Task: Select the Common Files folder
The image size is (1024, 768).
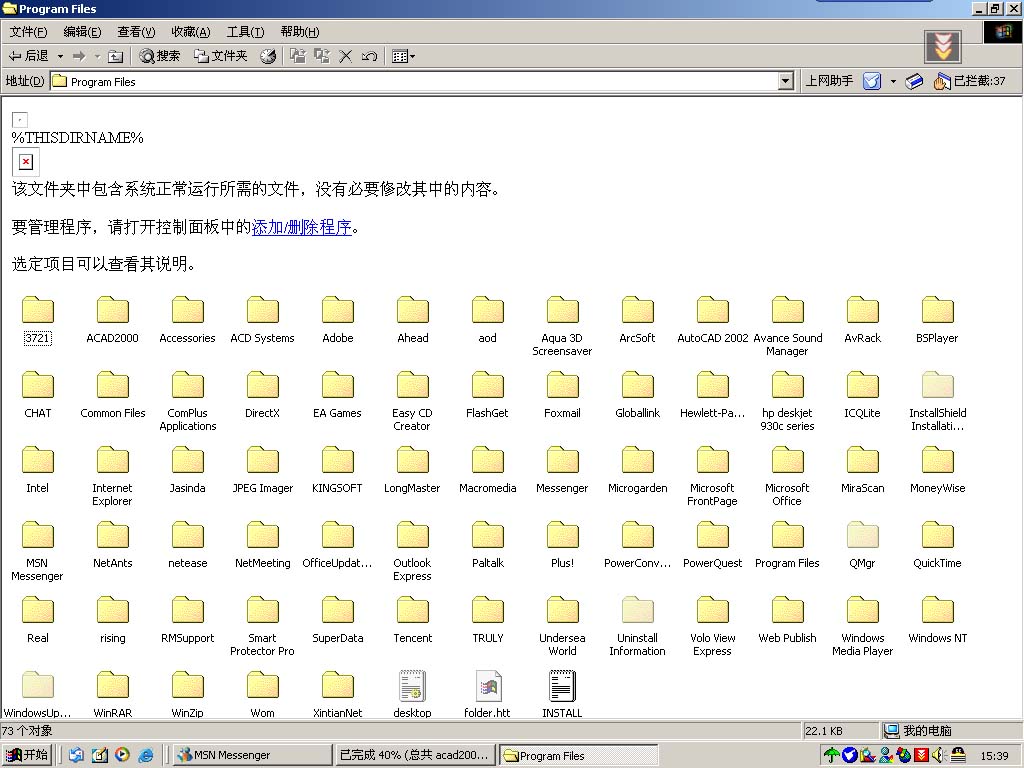Action: (x=112, y=395)
